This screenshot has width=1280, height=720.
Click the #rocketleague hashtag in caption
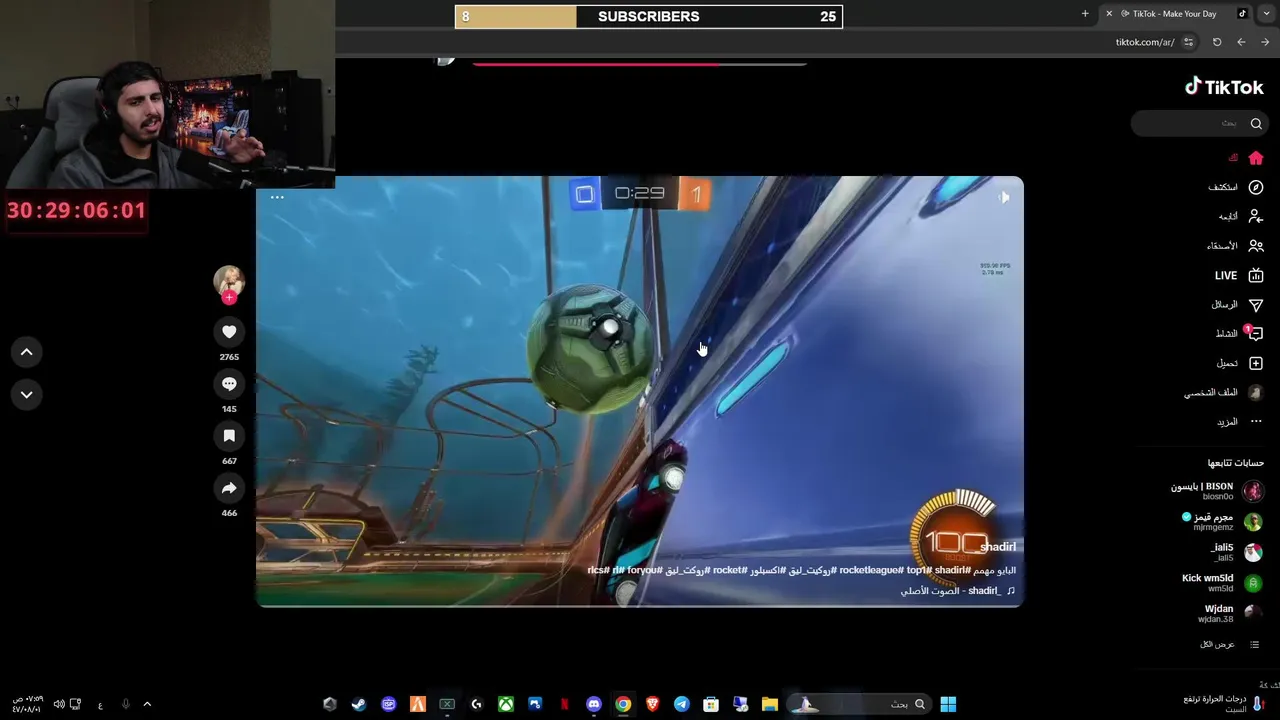(867, 570)
